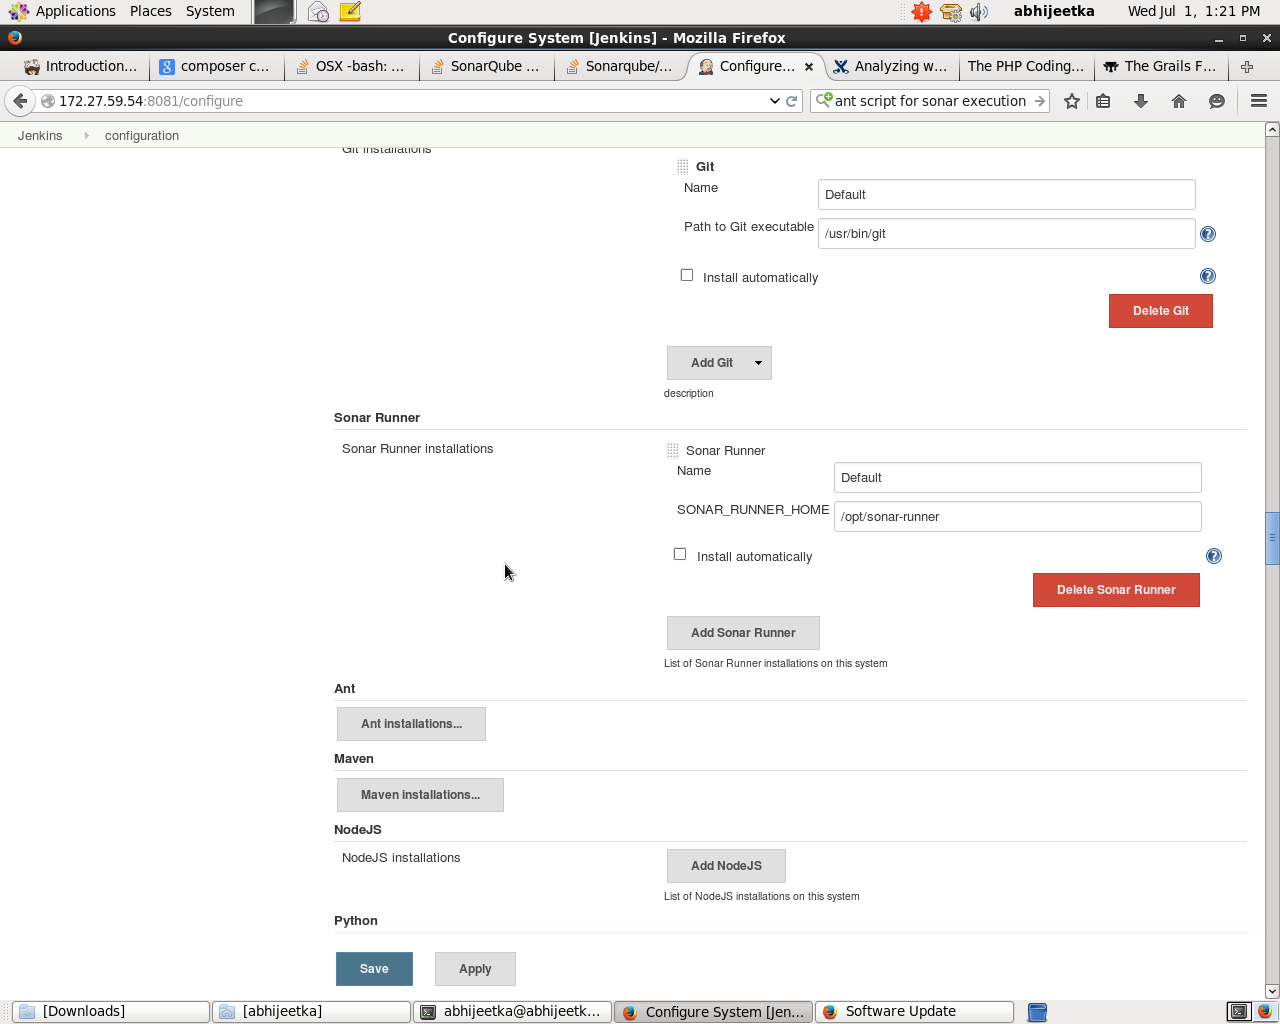The height and width of the screenshot is (1024, 1280).
Task: Click the volume icon in top panel
Action: coord(979,12)
